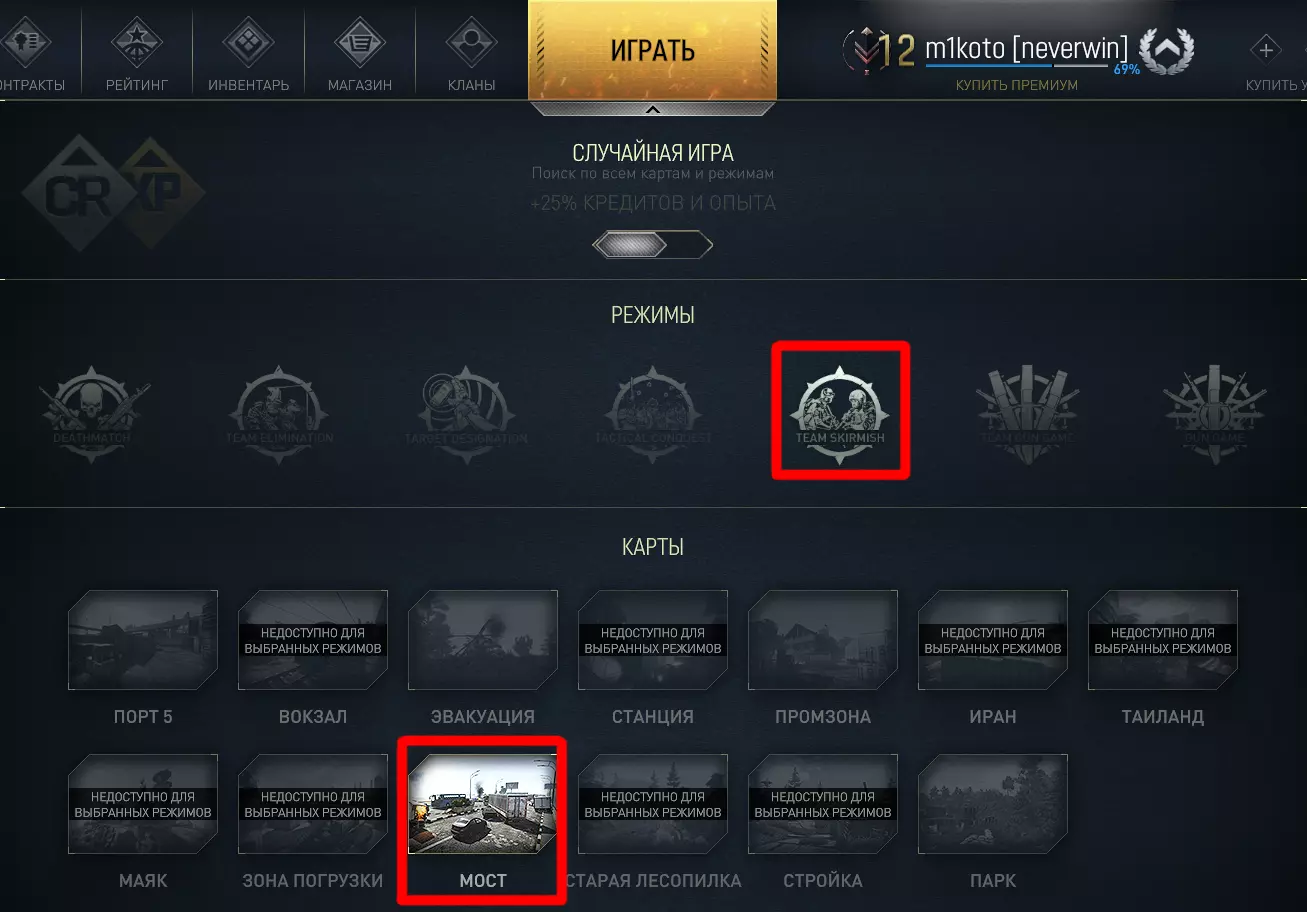The height and width of the screenshot is (912, 1307).
Task: Pick the Team Gun Game mode icon
Action: [1027, 412]
